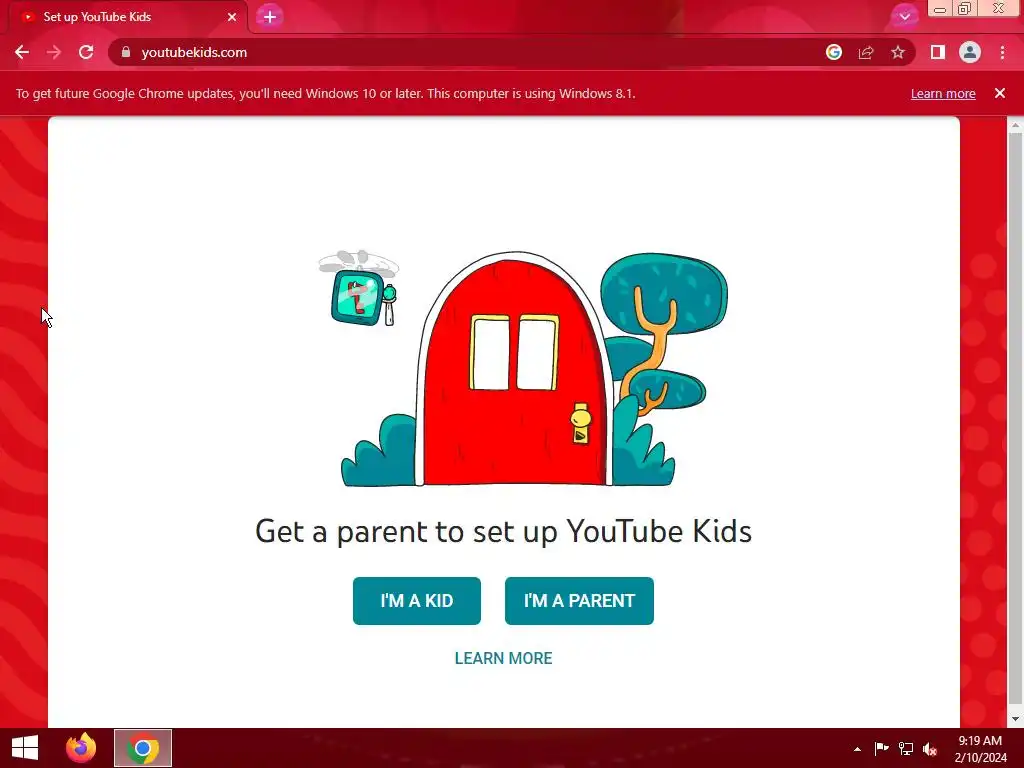The width and height of the screenshot is (1024, 768).
Task: Dismiss the Chrome update banner
Action: (x=1000, y=93)
